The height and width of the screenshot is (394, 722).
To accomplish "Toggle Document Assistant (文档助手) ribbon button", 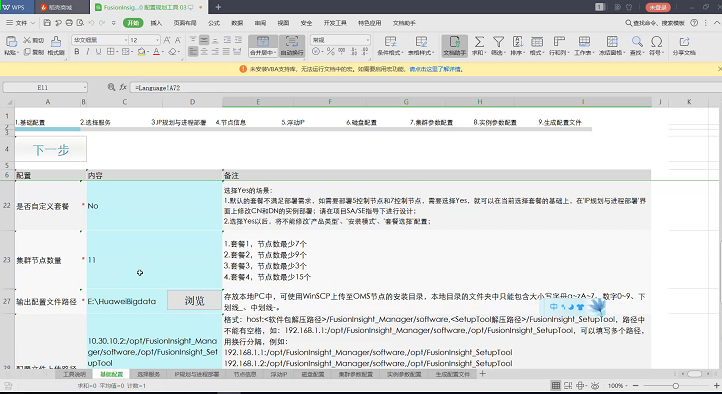I will (x=454, y=46).
